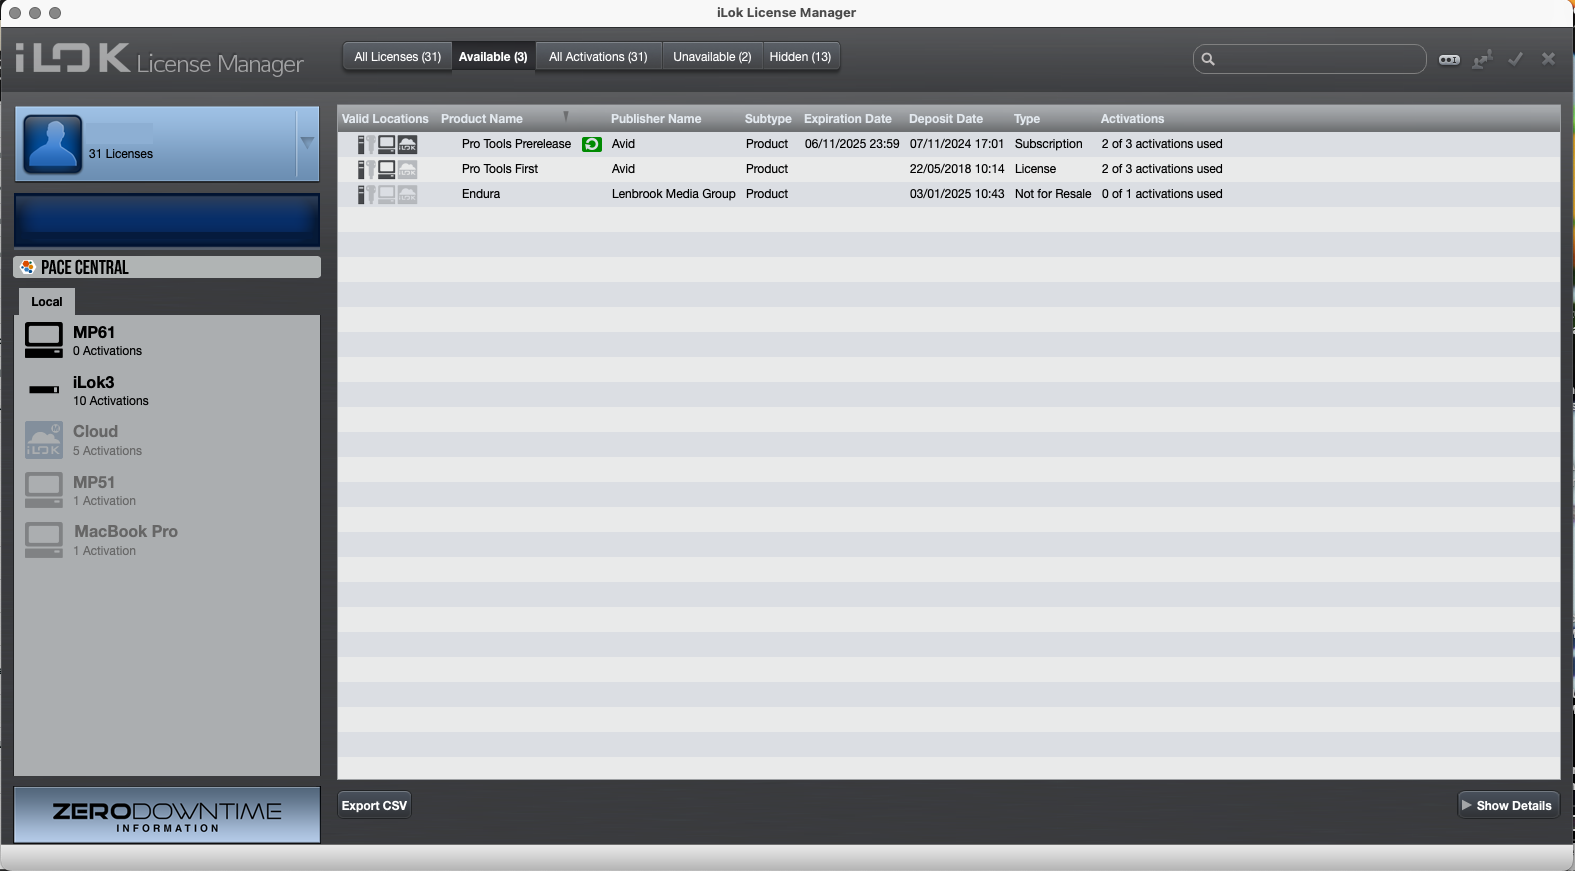Click the 0 of 1 activations used cell
The height and width of the screenshot is (871, 1575).
click(x=1162, y=194)
